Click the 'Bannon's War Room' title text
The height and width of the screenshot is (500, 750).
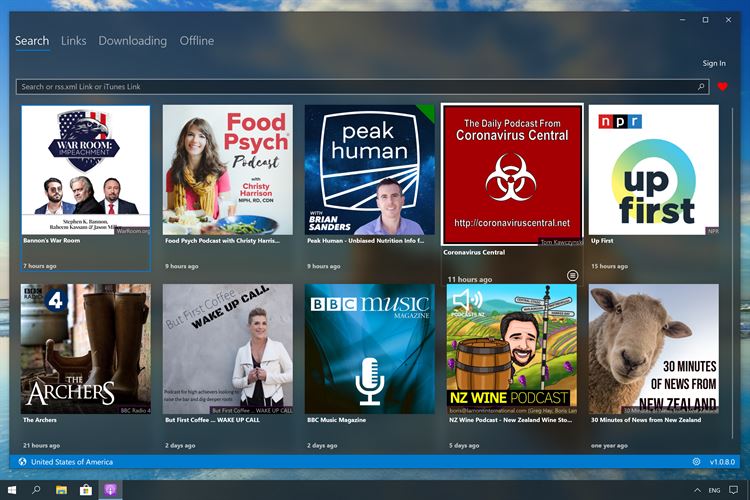(x=52, y=241)
